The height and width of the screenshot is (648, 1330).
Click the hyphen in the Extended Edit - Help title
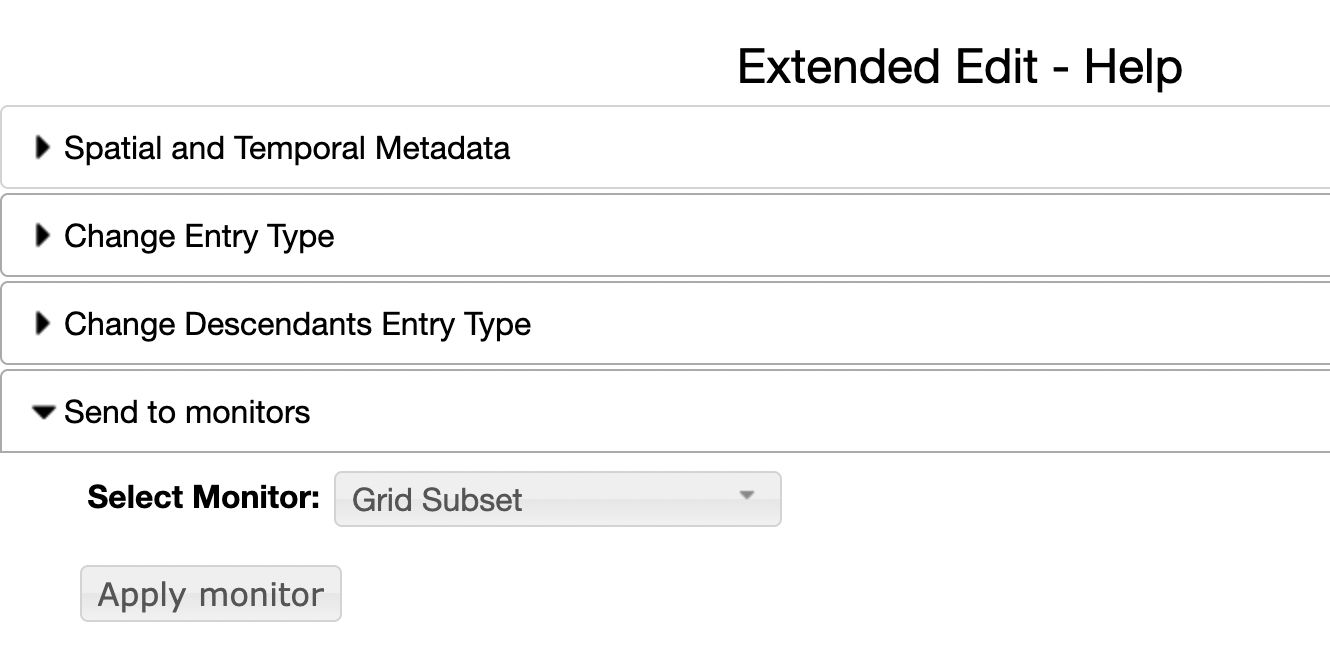[1061, 70]
